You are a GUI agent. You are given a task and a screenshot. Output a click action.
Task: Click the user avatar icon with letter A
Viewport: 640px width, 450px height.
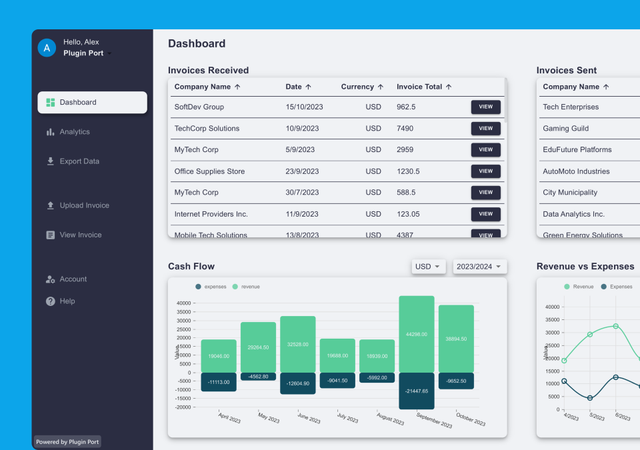pyautogui.click(x=46, y=47)
